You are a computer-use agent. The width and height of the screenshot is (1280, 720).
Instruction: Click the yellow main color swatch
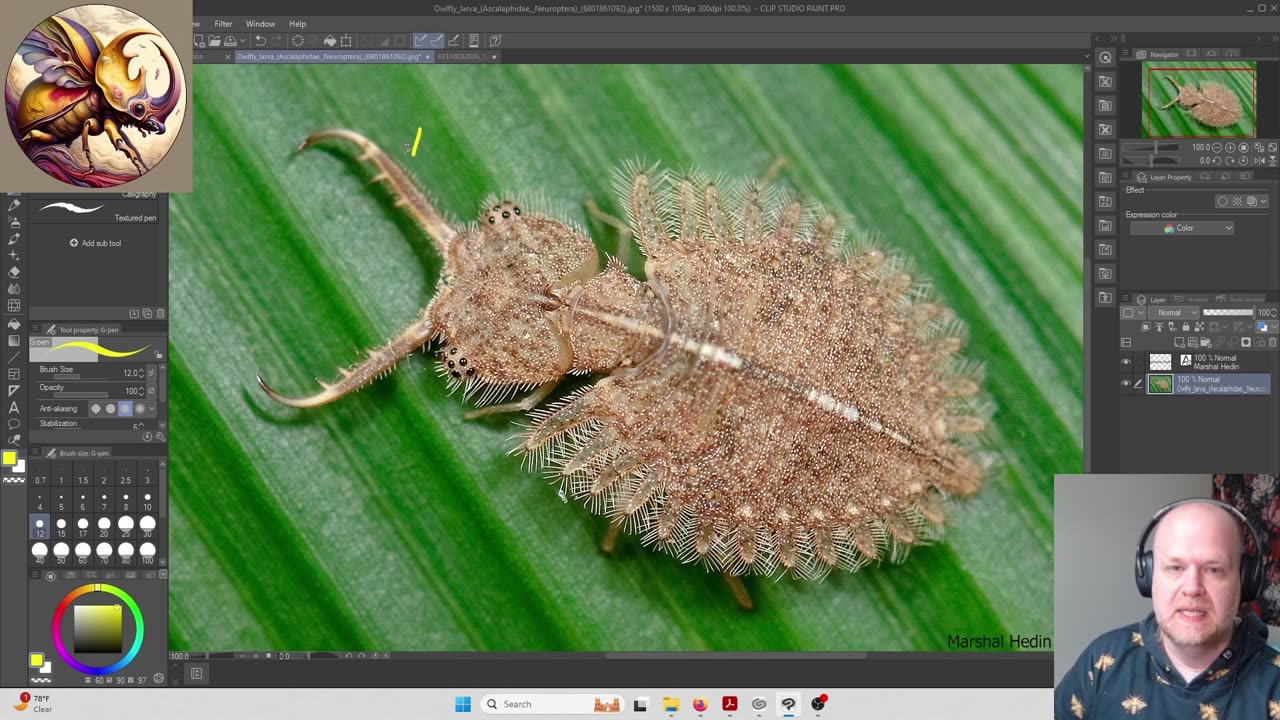[x=9, y=457]
